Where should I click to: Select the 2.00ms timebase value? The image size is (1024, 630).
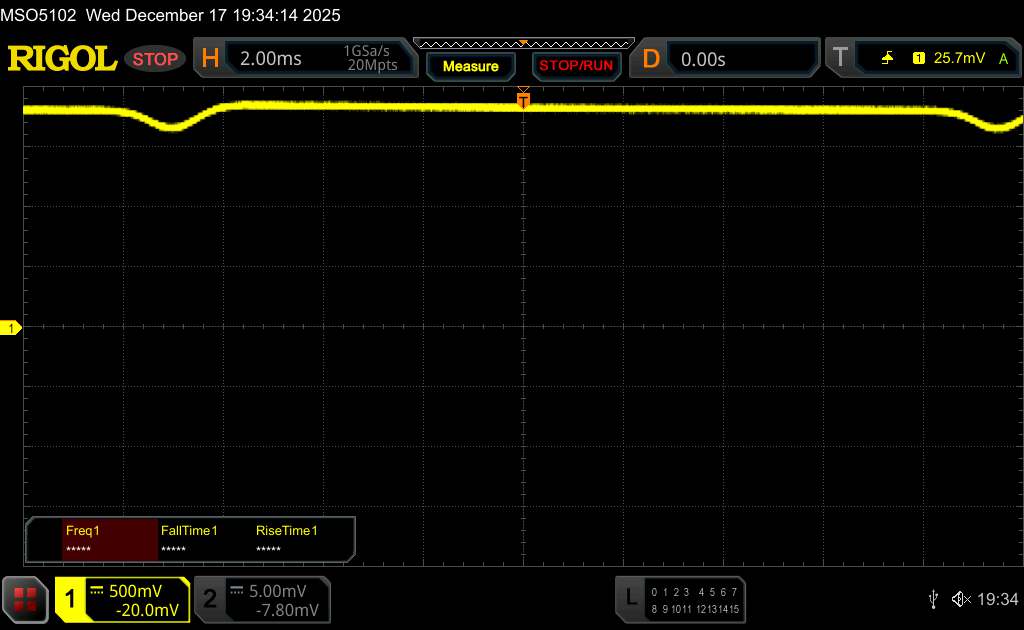(x=270, y=59)
